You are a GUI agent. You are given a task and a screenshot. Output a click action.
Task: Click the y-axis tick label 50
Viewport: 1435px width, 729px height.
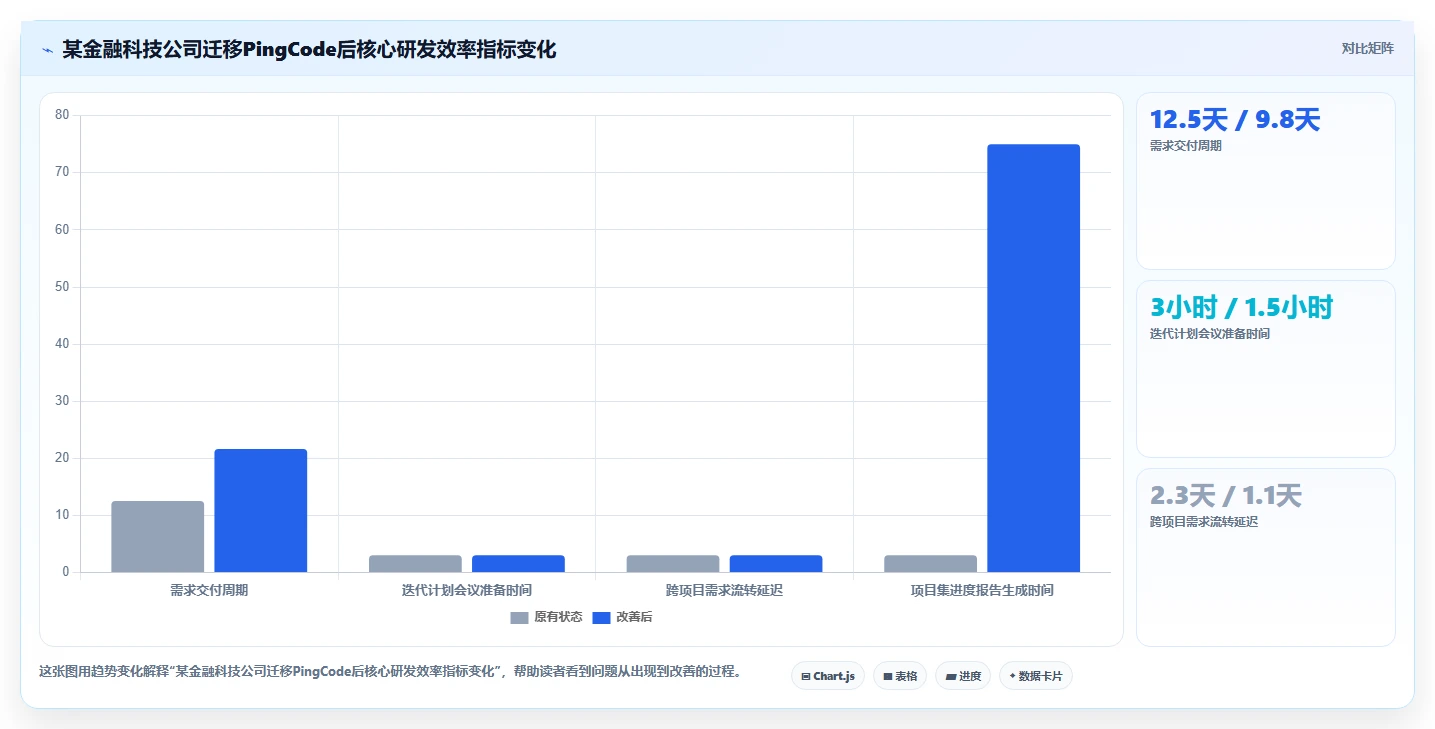pyautogui.click(x=62, y=287)
